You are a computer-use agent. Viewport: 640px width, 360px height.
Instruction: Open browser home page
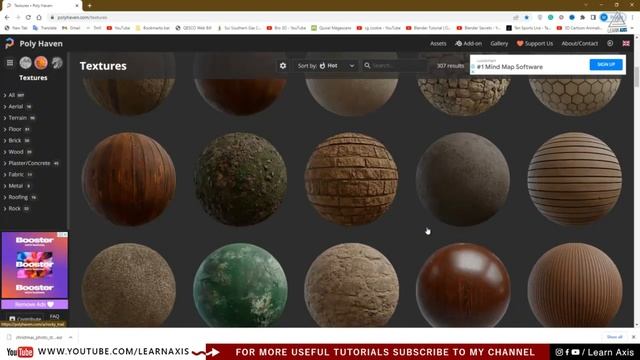(x=39, y=17)
